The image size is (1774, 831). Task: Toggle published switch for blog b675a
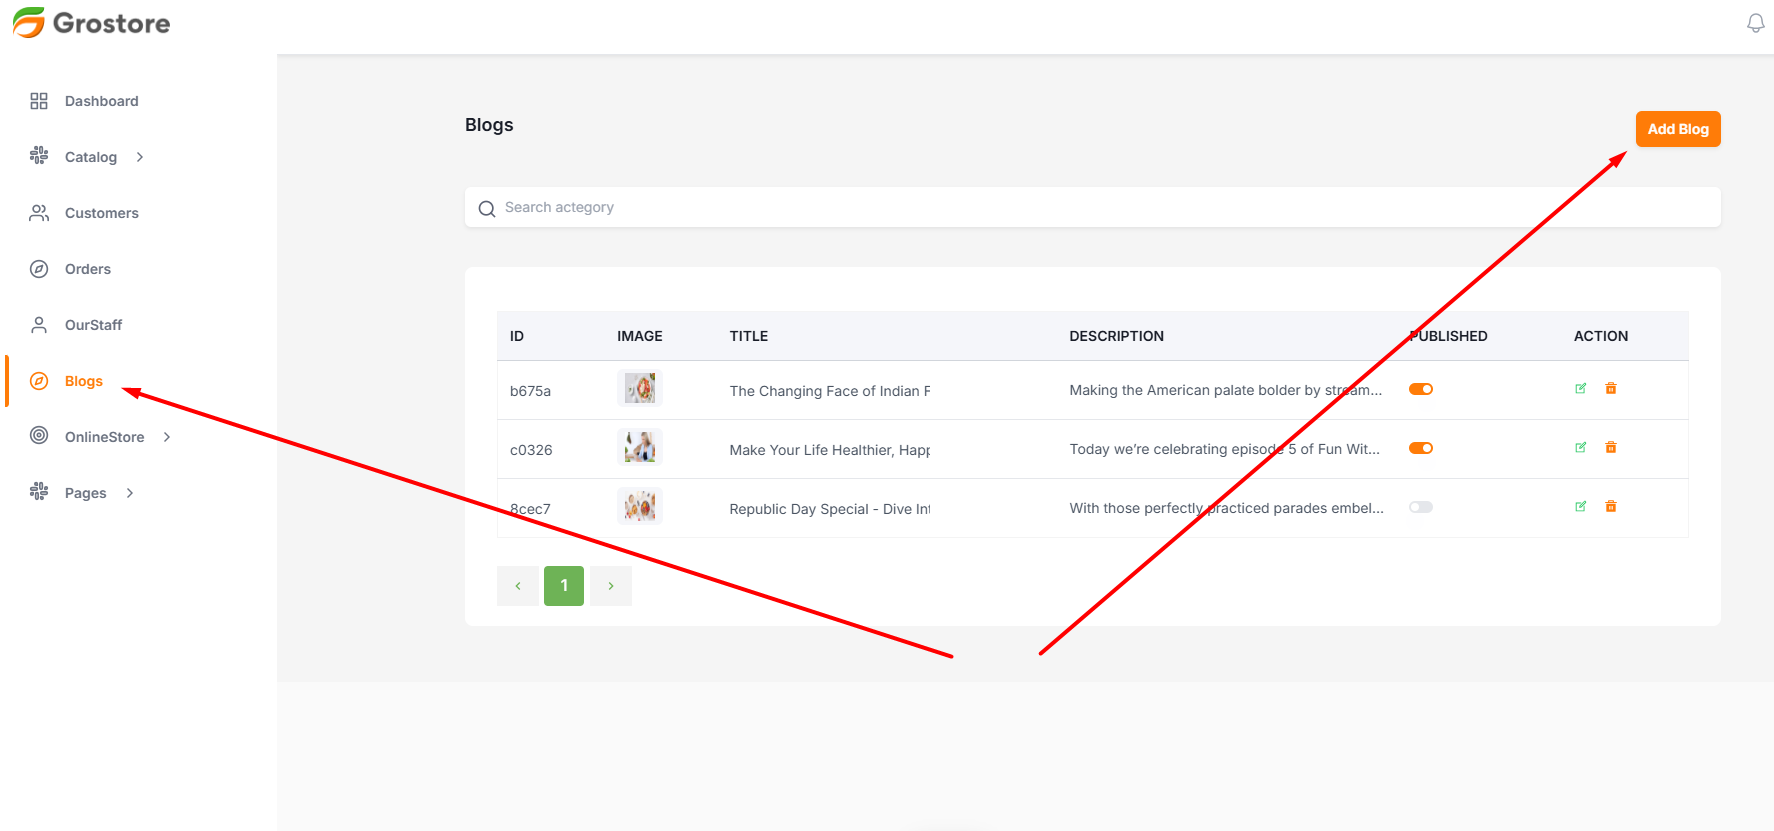coord(1421,389)
